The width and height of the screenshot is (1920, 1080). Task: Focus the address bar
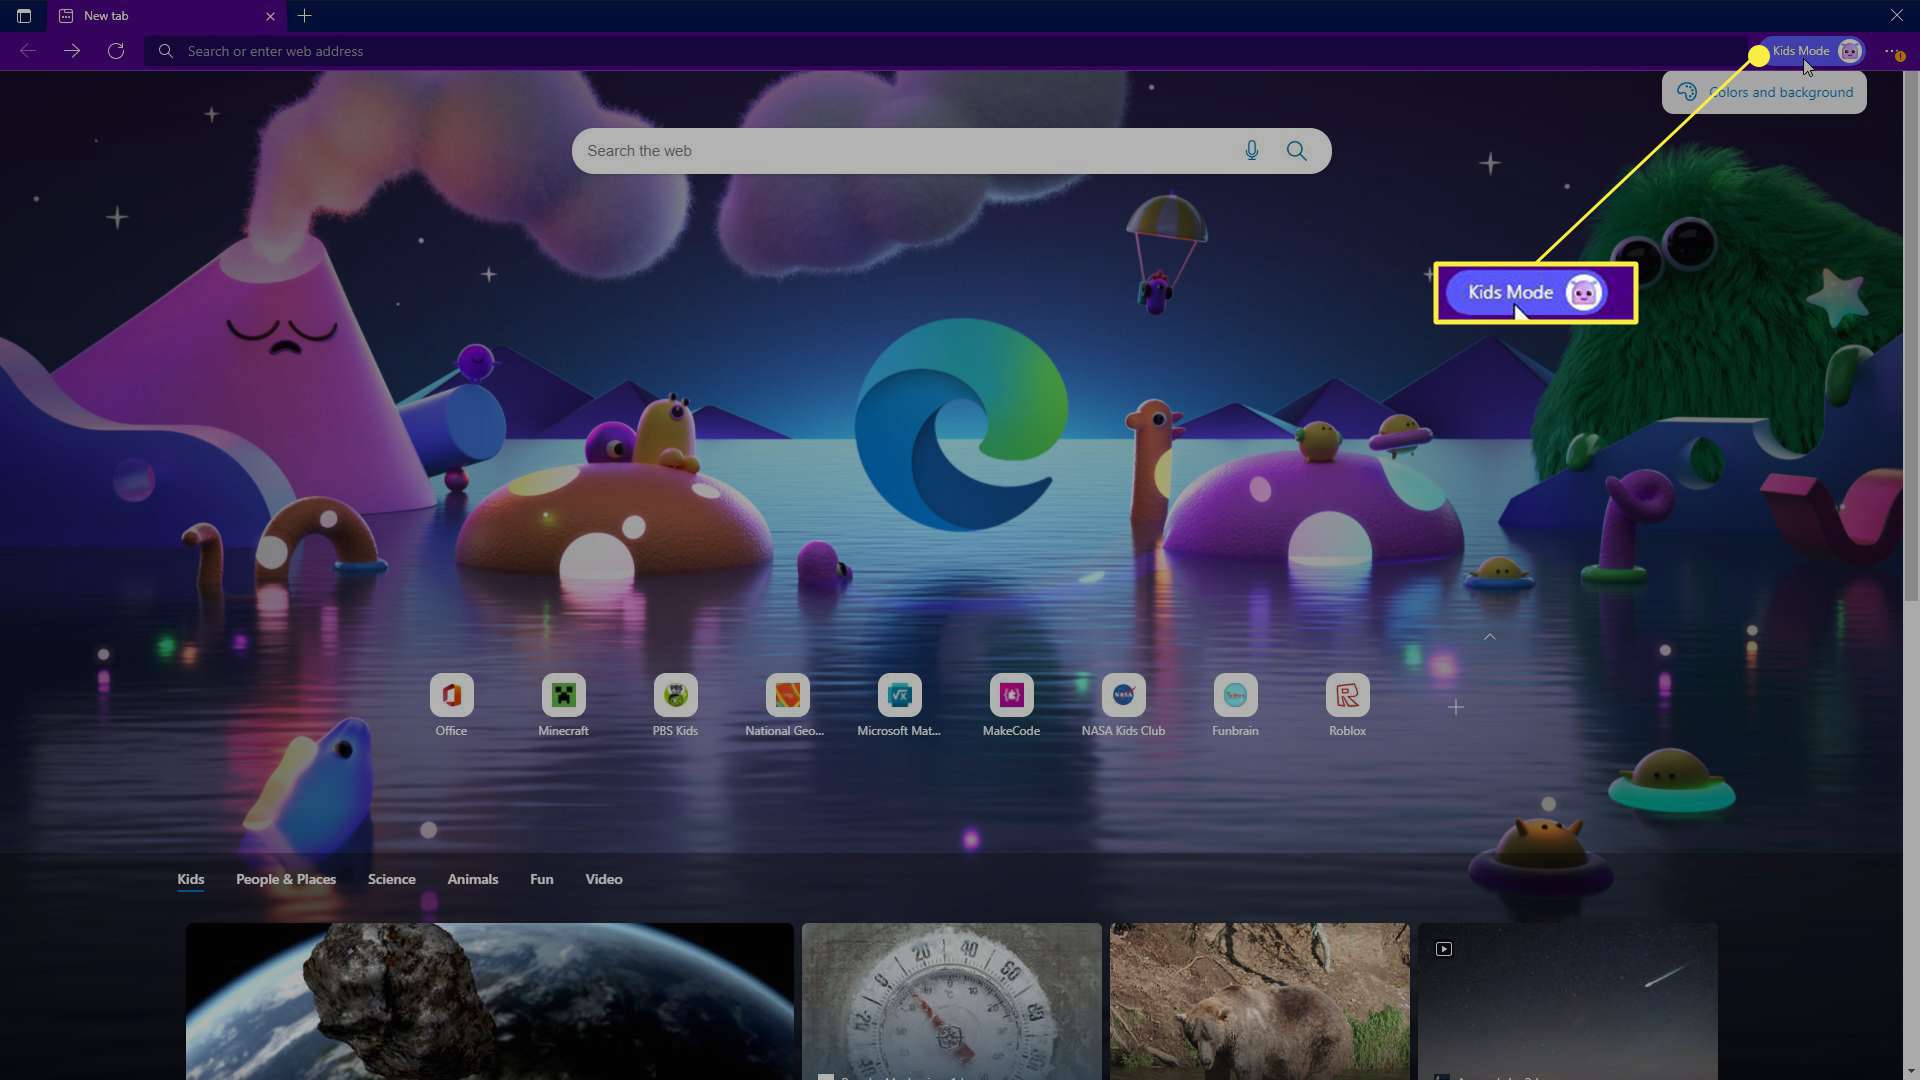point(945,51)
